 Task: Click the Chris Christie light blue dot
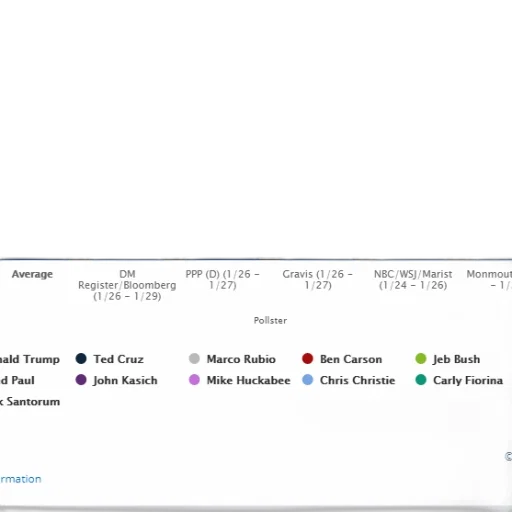[307, 380]
